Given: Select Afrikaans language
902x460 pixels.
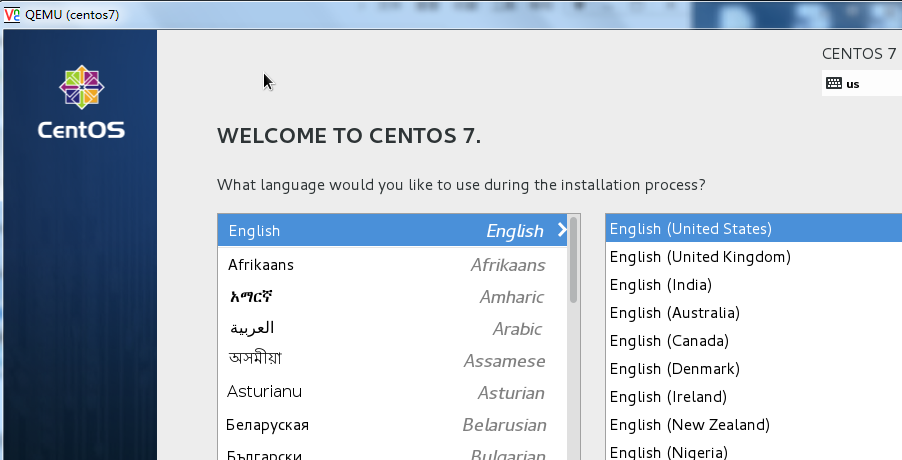Looking at the screenshot, I should pos(393,264).
